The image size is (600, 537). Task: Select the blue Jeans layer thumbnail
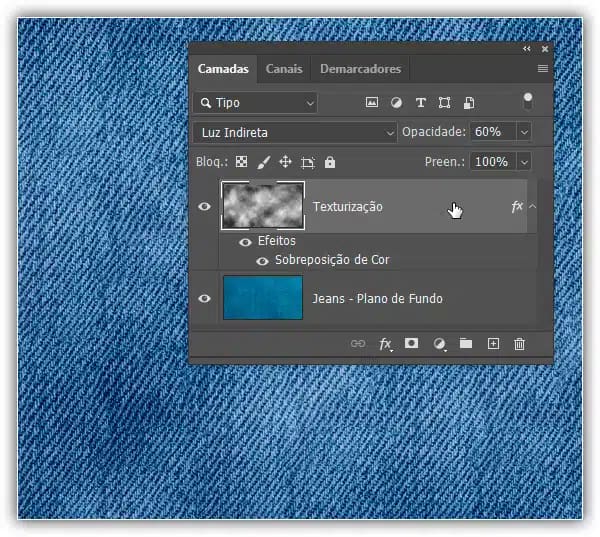coord(263,298)
